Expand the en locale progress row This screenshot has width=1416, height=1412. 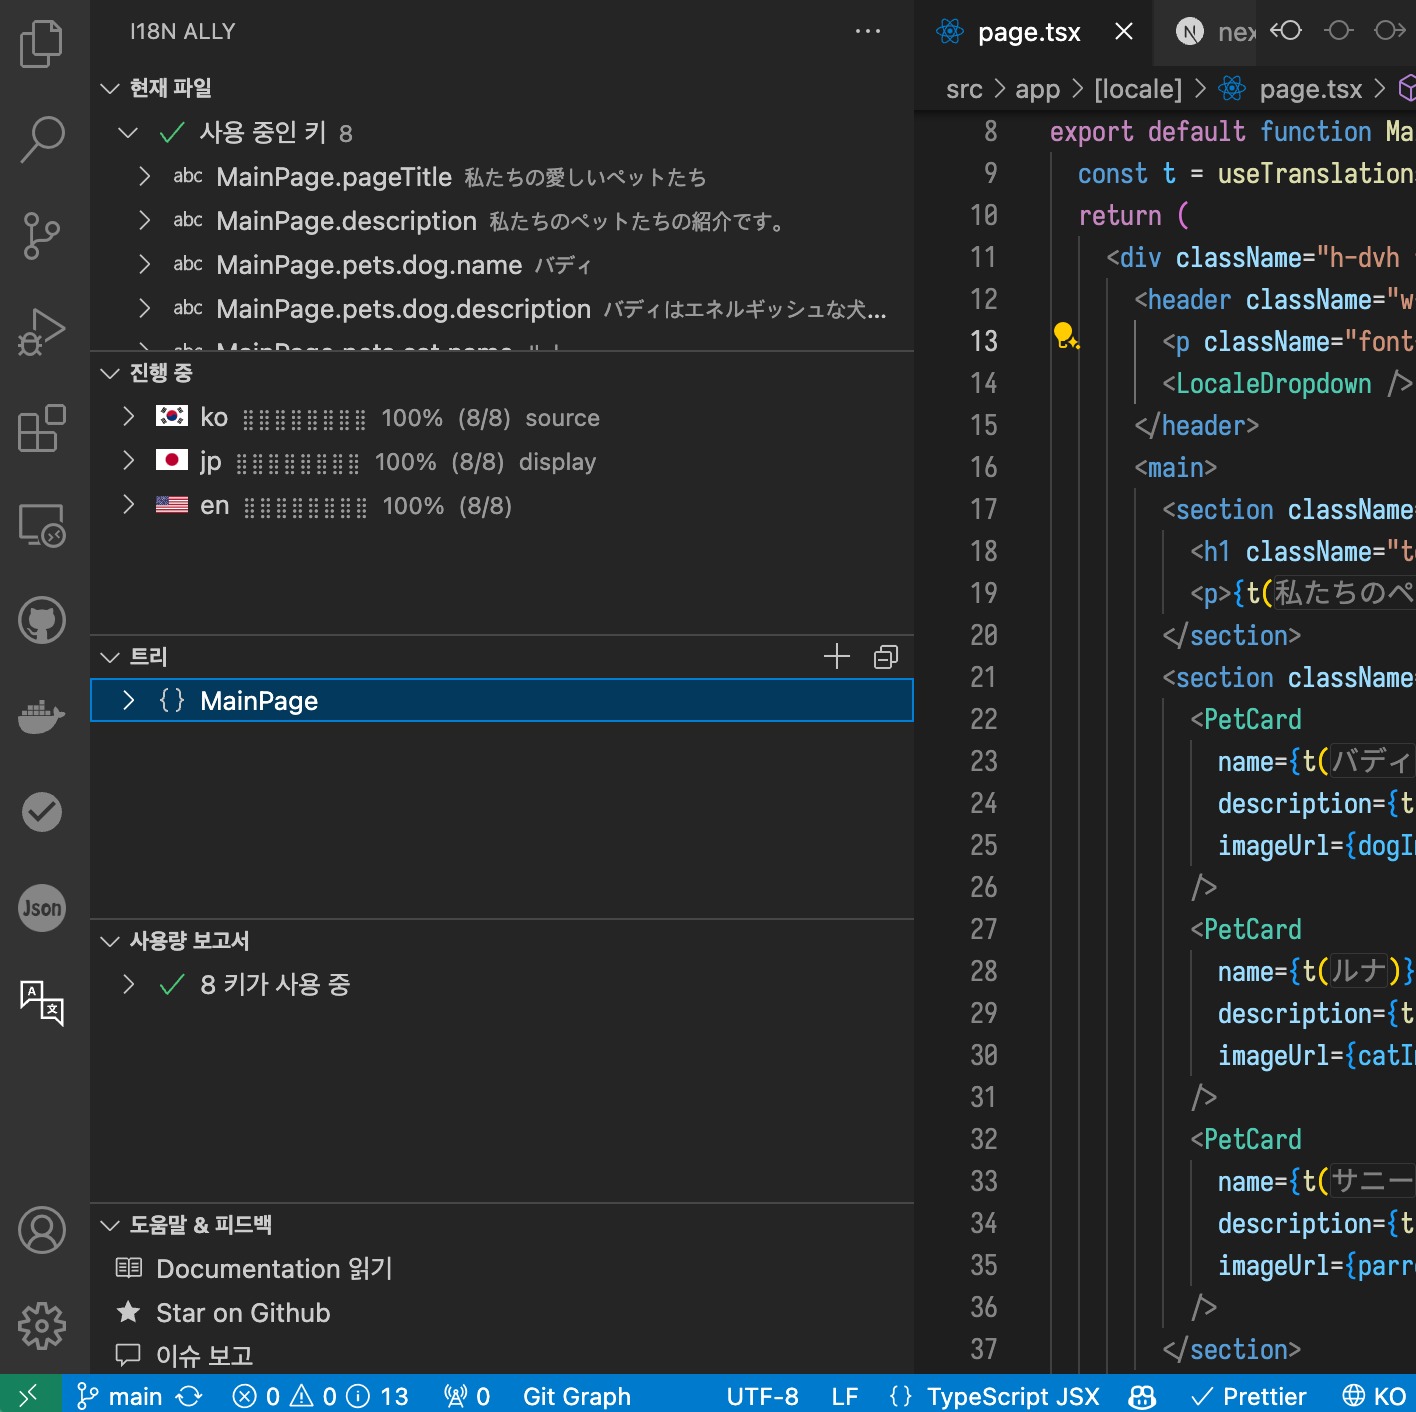point(128,504)
